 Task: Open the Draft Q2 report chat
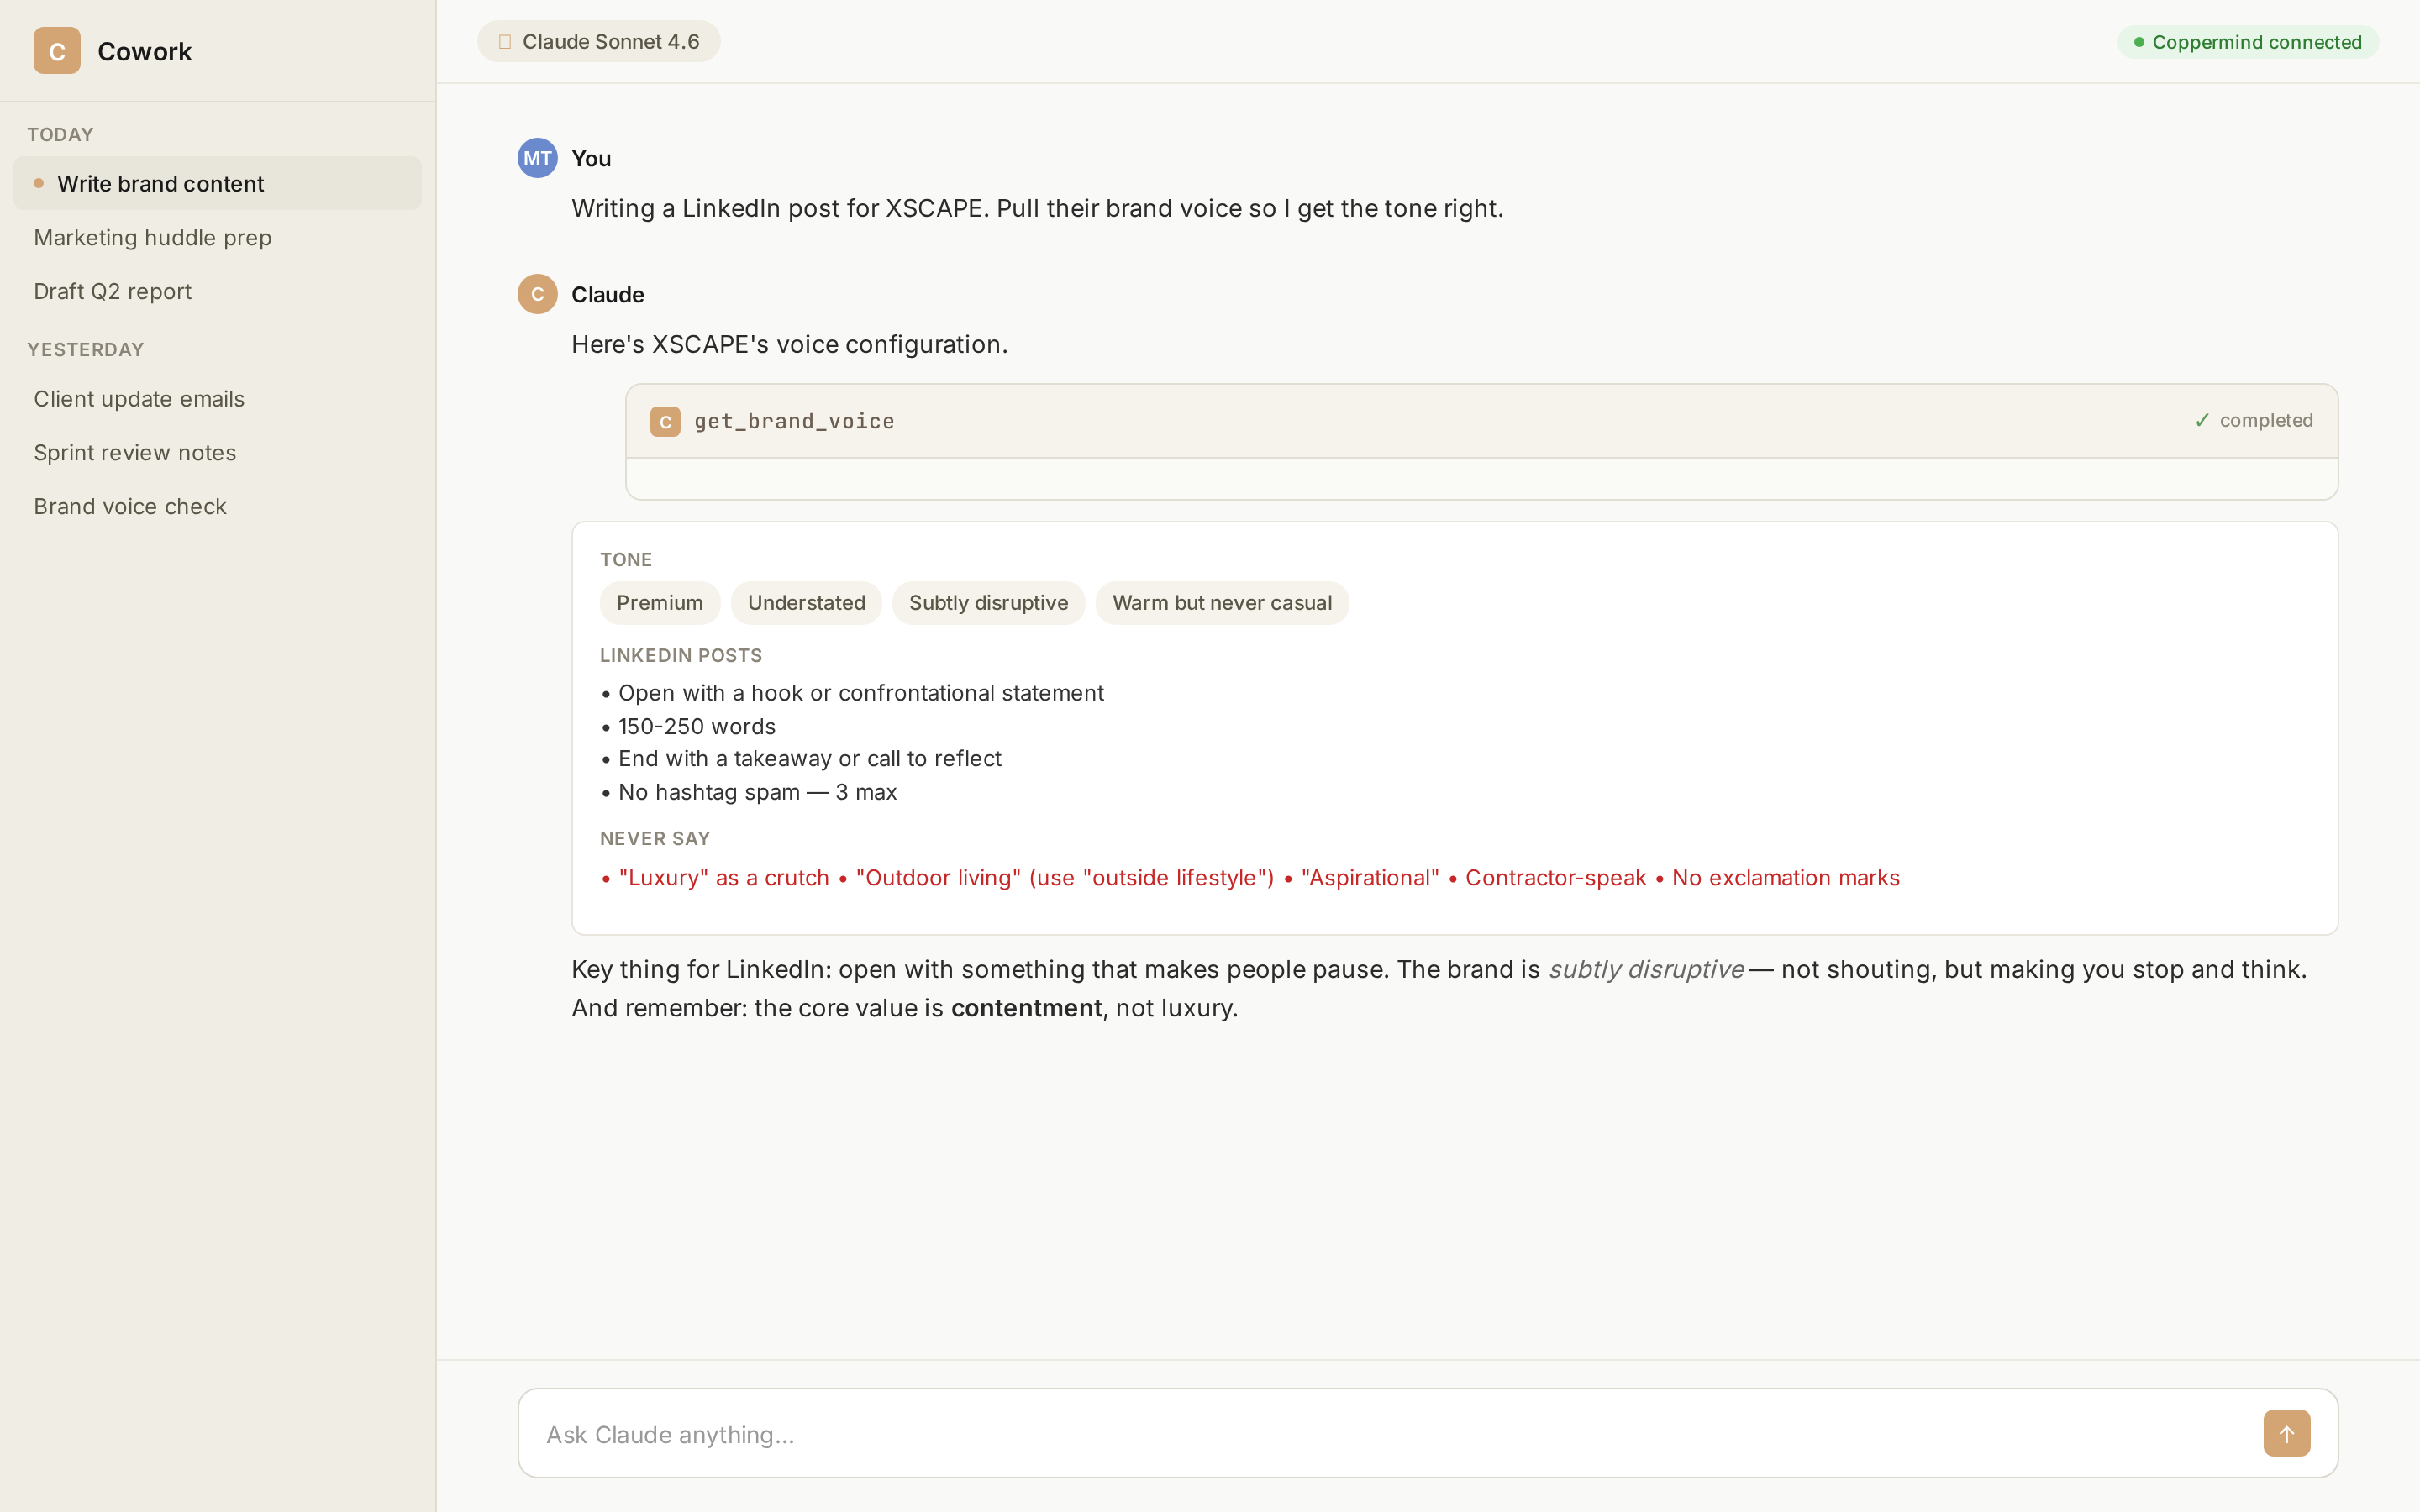217,291
